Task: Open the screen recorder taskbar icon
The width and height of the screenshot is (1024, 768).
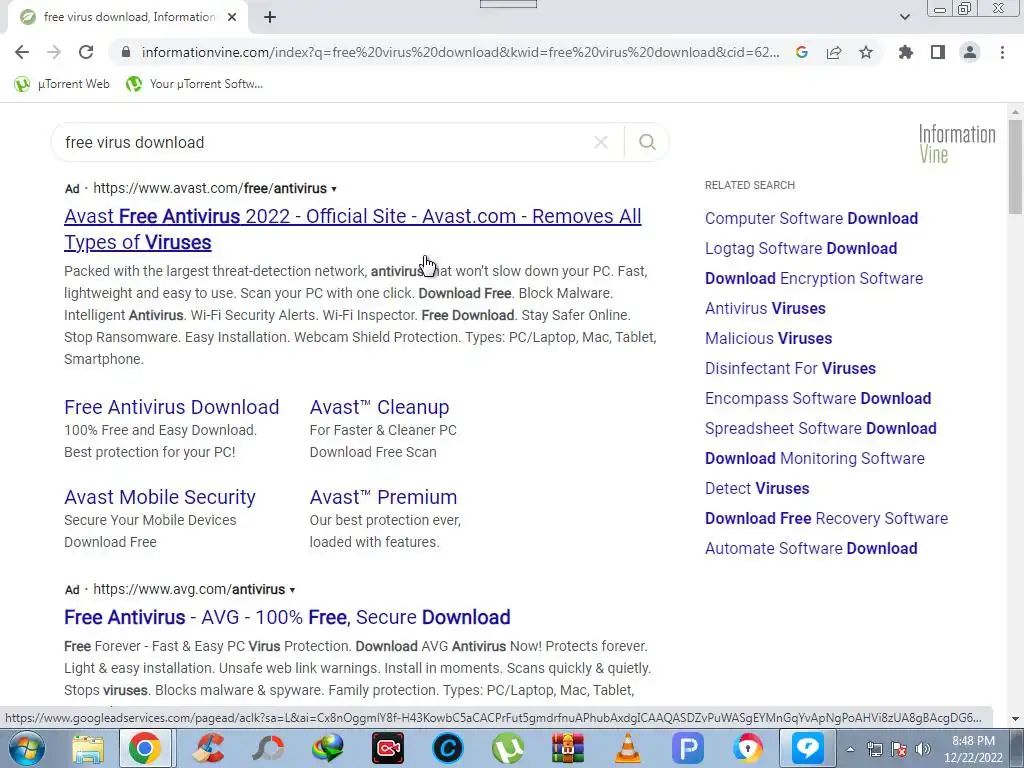Action: (x=388, y=748)
